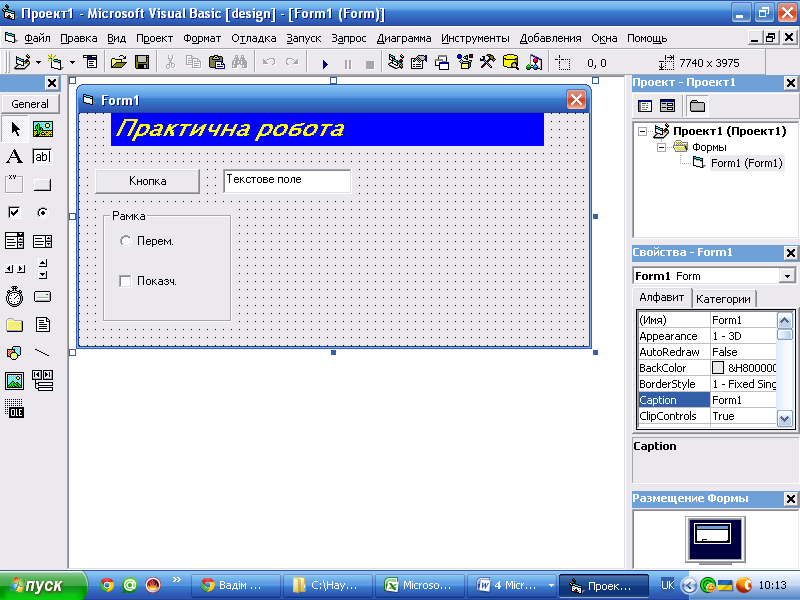Select the CheckBox tool in toolbox
The height and width of the screenshot is (600, 800).
tap(15, 212)
